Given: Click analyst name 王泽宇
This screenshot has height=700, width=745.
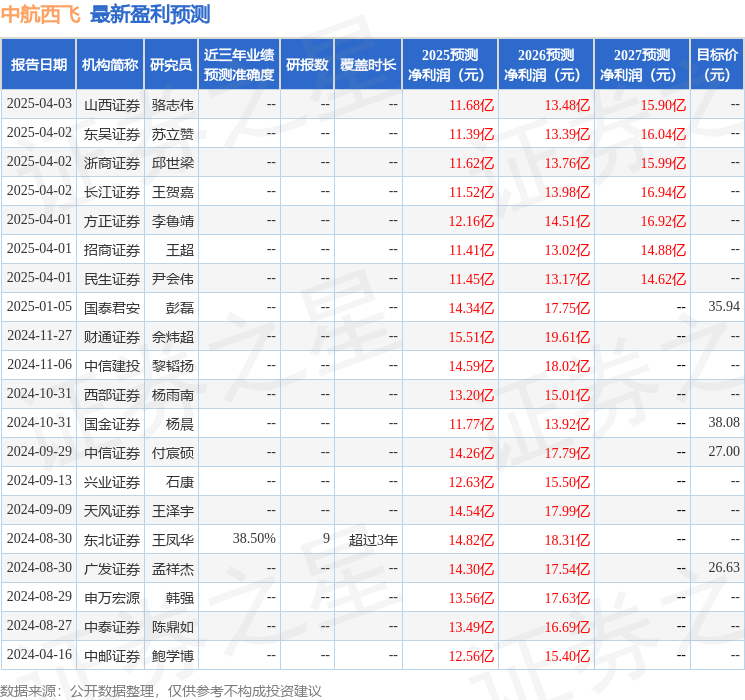Looking at the screenshot, I should coord(172,511).
